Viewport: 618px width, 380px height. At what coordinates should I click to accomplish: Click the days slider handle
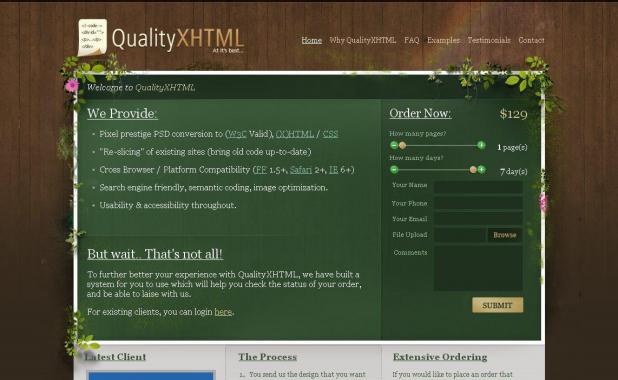point(473,170)
